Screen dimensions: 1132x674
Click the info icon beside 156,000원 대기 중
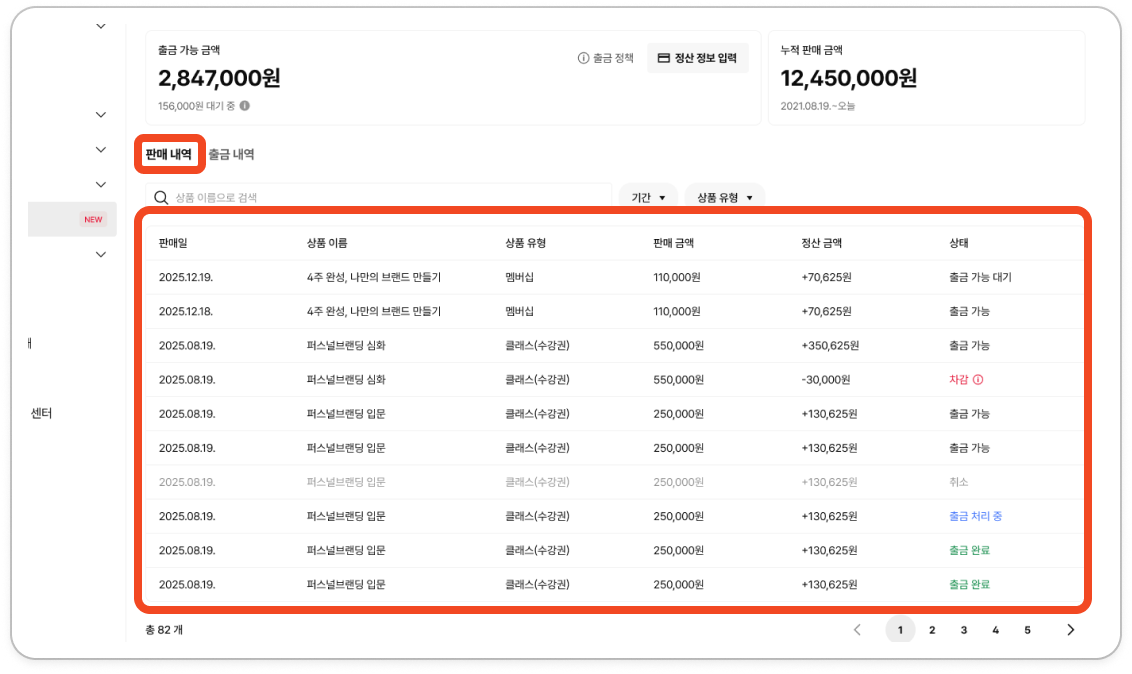pos(245,106)
